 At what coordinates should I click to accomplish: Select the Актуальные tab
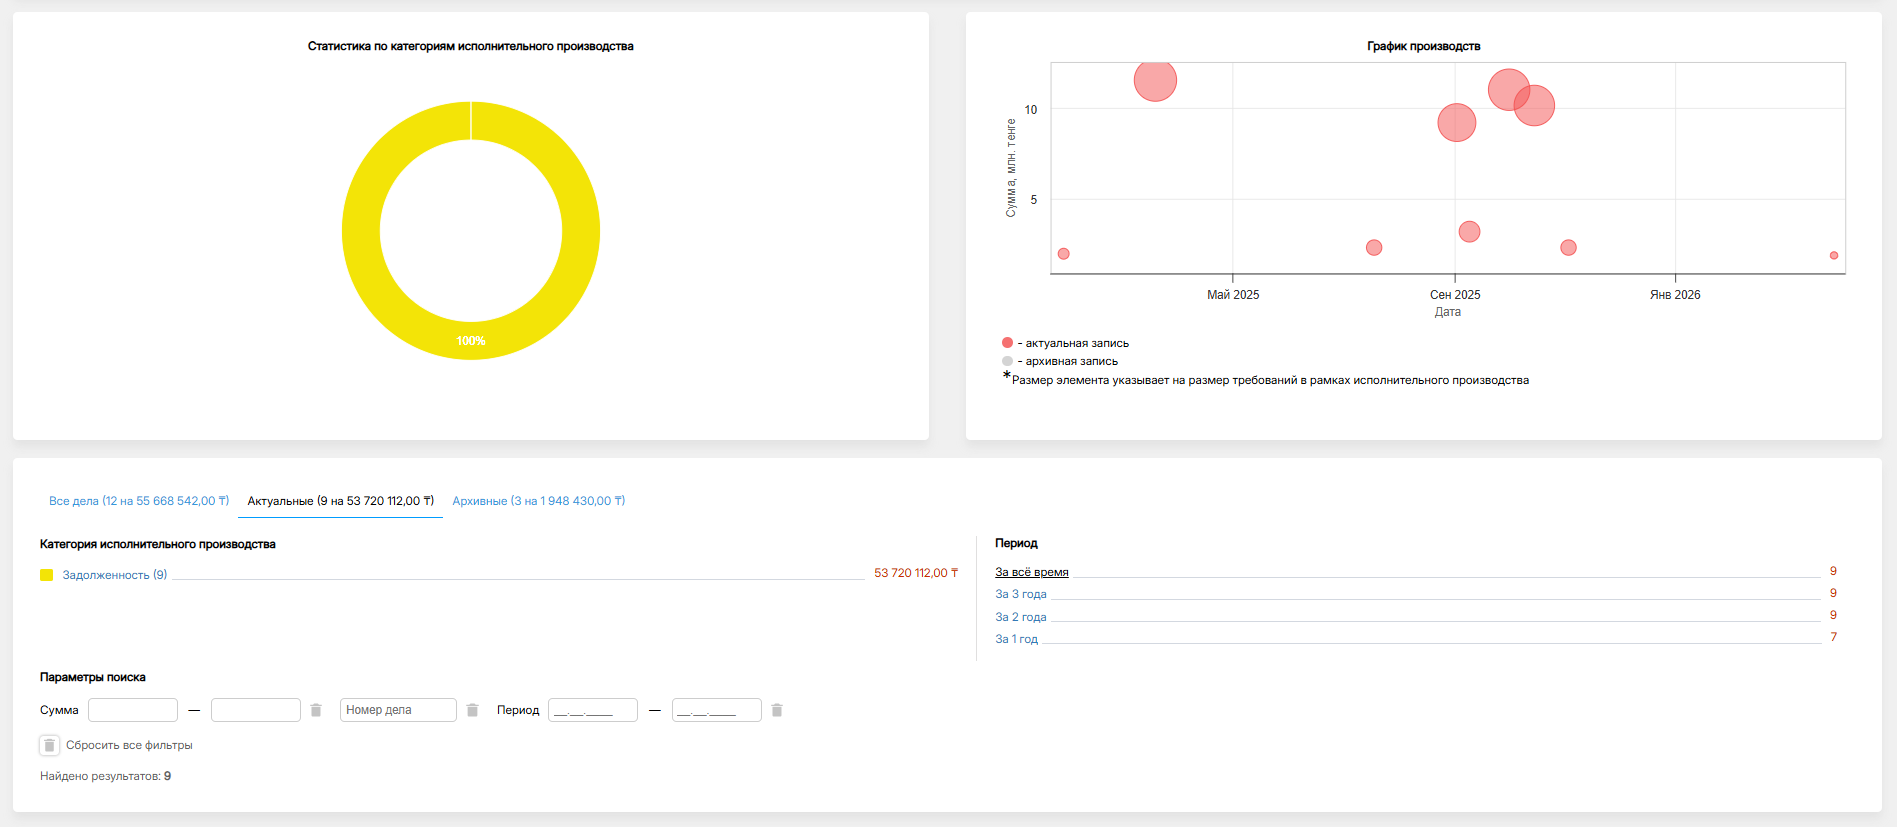[x=340, y=501]
